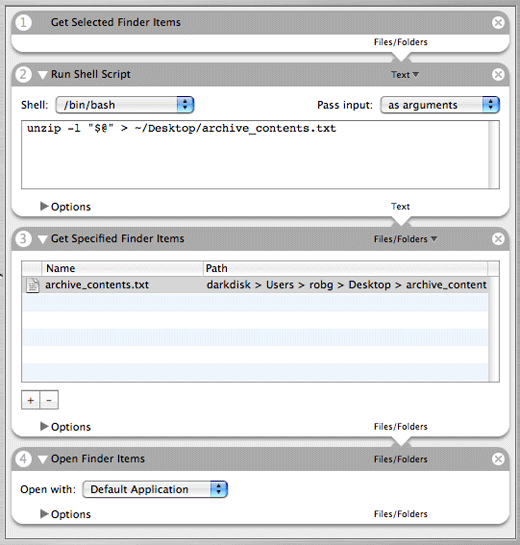Viewport: 520px width, 545px height.
Task: Collapse the Run Shell Script action
Action: 43,75
